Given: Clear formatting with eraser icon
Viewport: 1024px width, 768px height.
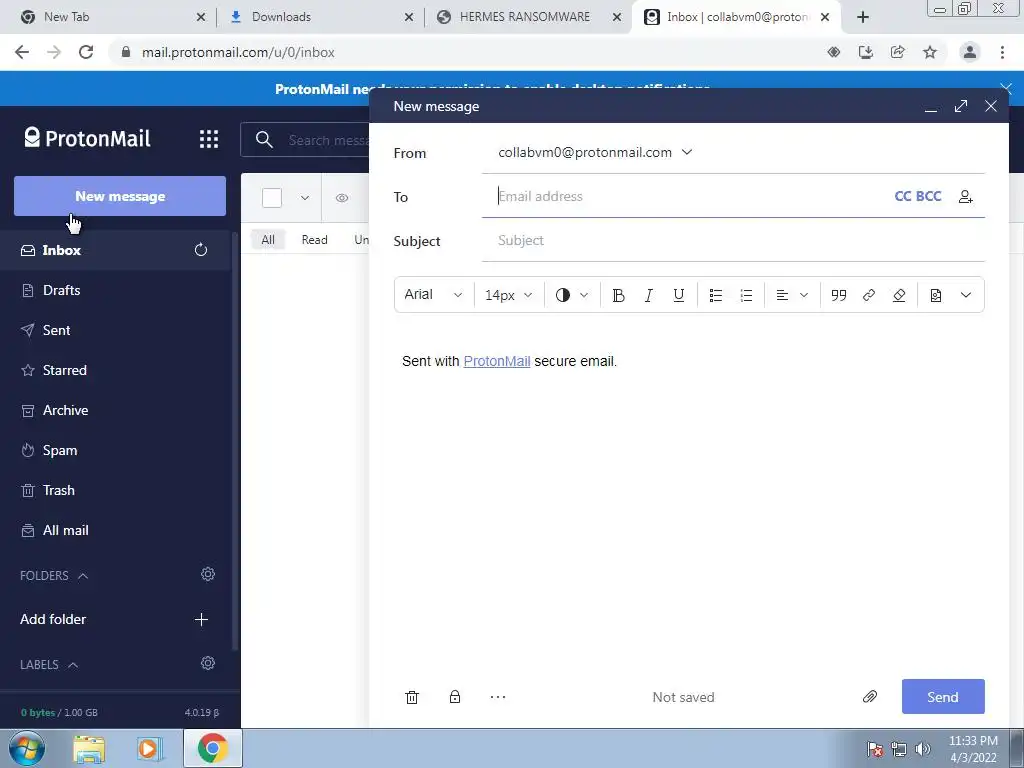Looking at the screenshot, I should 899,295.
